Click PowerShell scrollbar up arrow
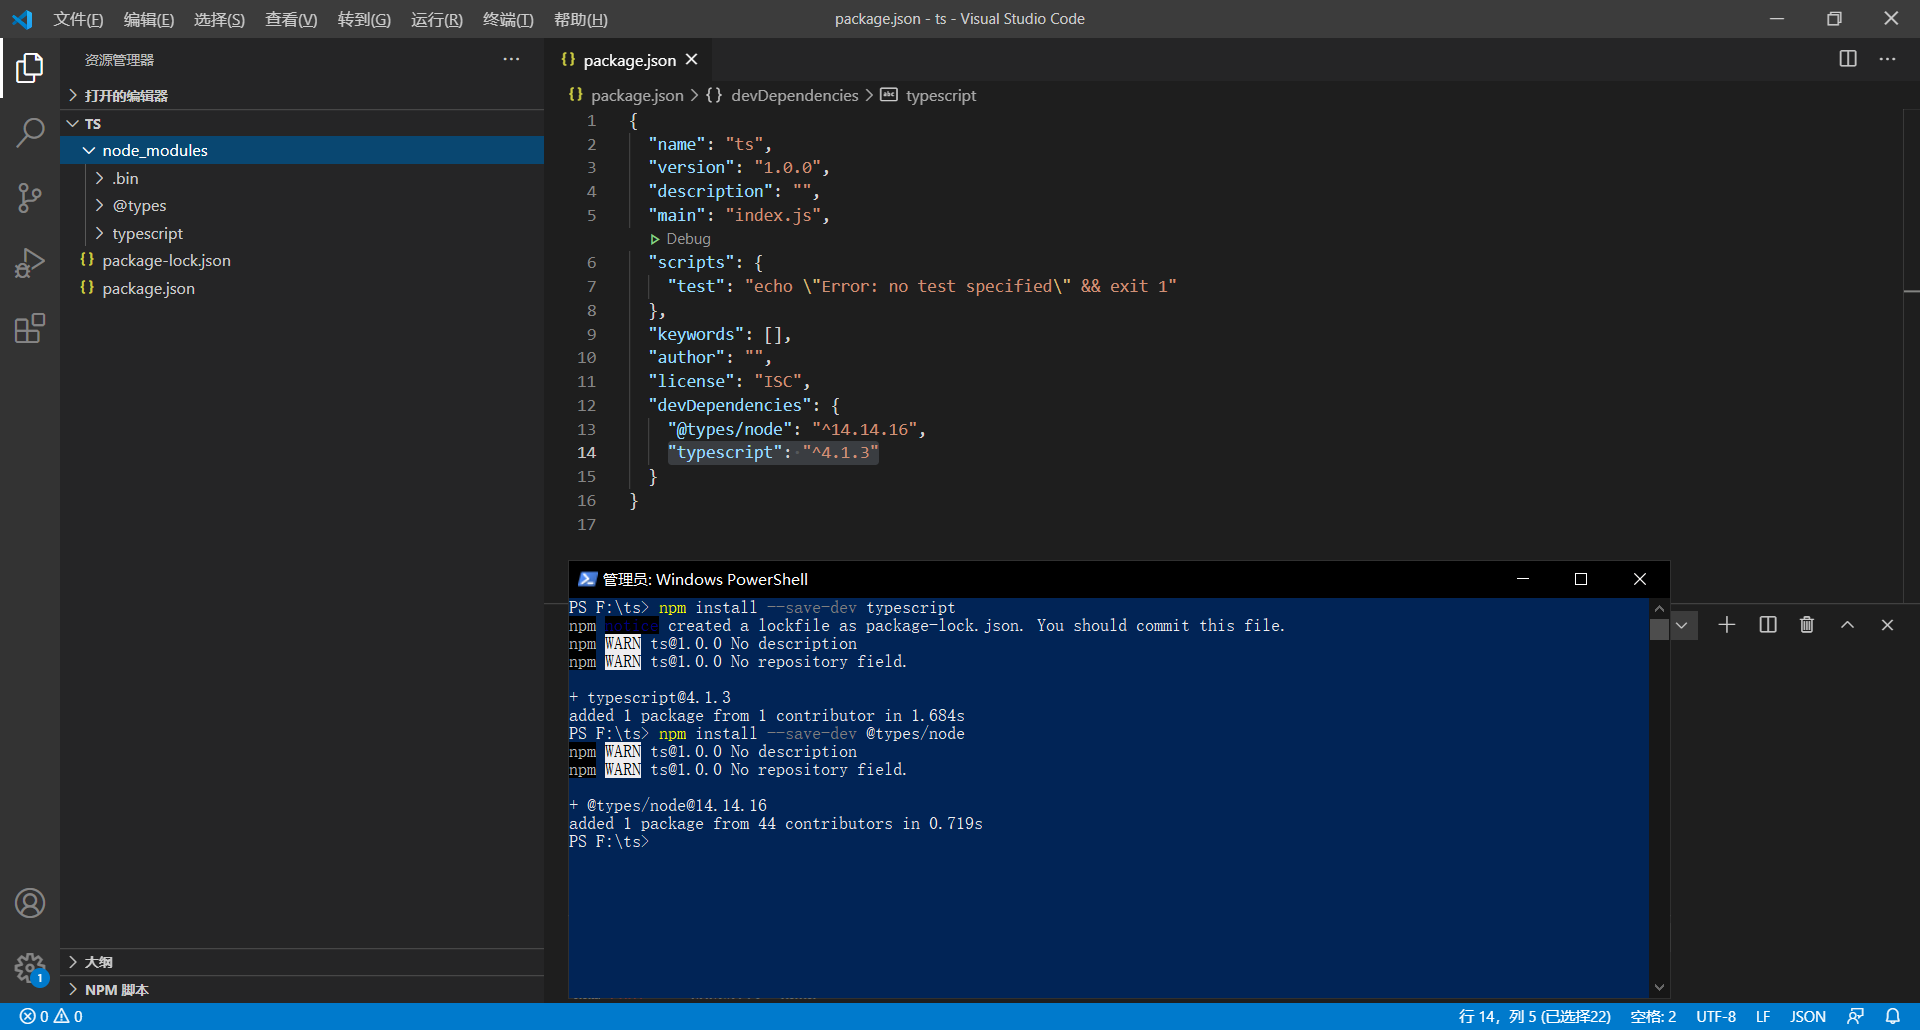 click(1659, 608)
